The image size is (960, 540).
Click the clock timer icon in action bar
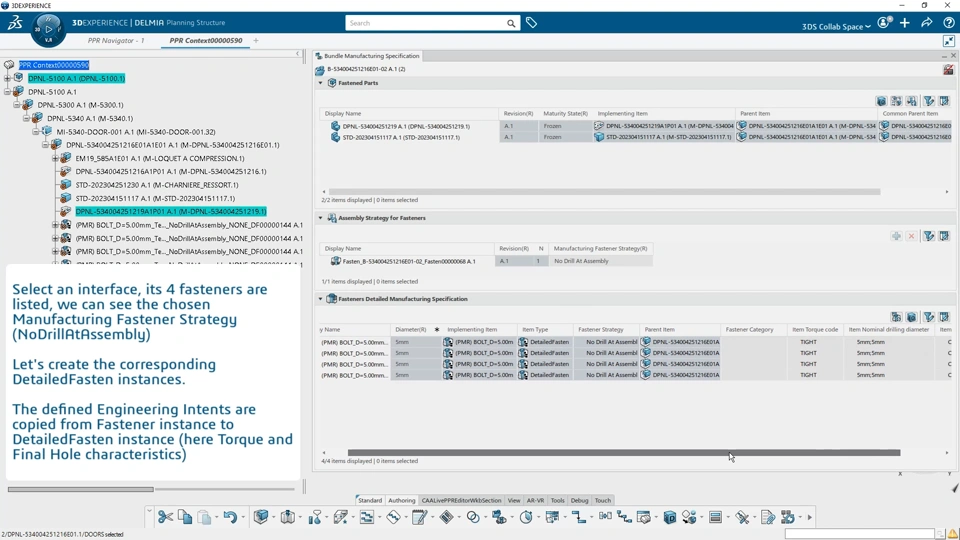[526, 517]
